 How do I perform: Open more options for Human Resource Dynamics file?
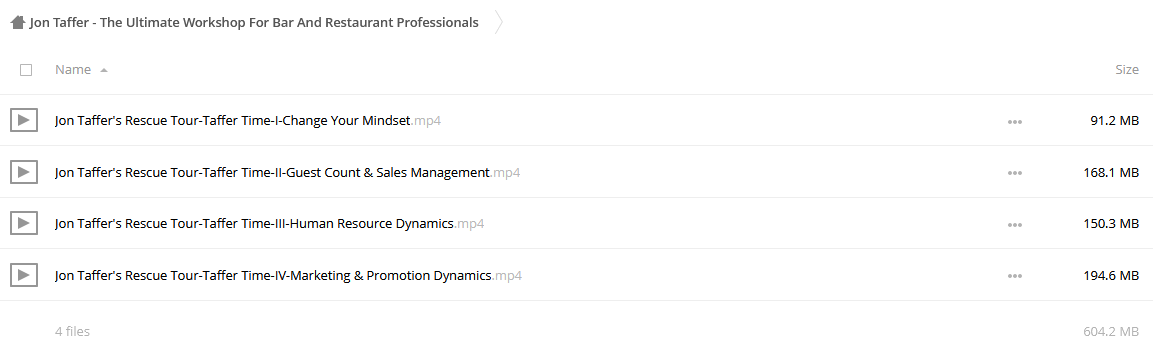click(x=1015, y=224)
